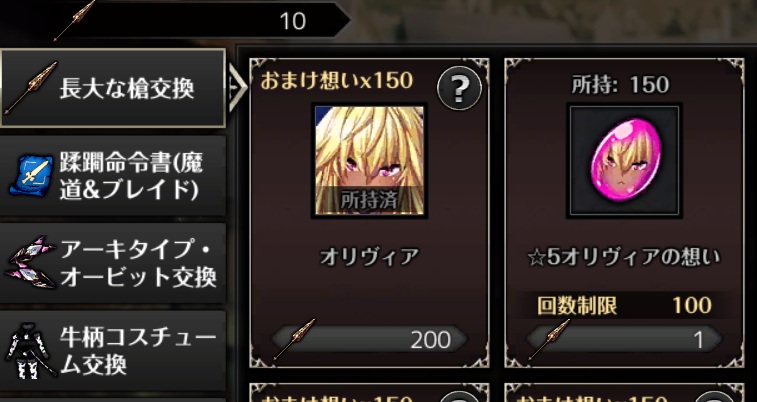Click the 1 spear cost exchange button

[624, 341]
